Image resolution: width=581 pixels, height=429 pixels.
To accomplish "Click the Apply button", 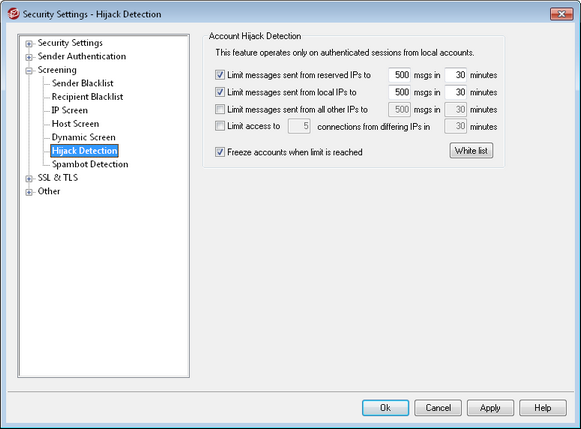I will [490, 408].
